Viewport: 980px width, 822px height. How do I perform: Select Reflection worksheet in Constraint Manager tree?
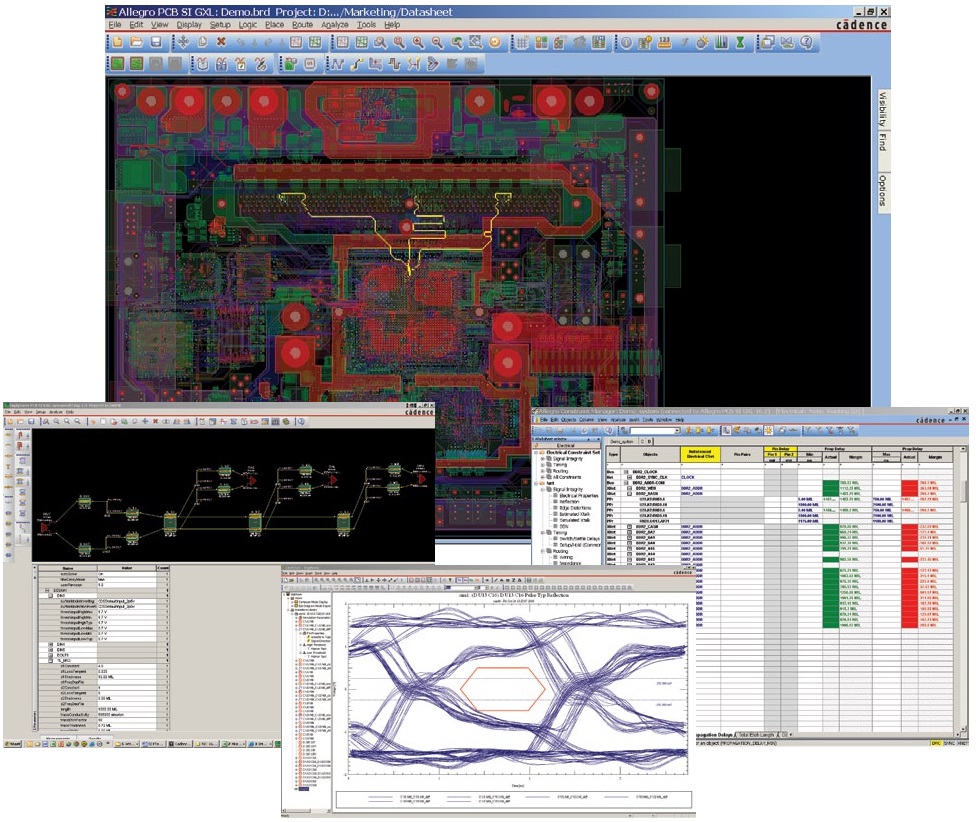coord(569,501)
